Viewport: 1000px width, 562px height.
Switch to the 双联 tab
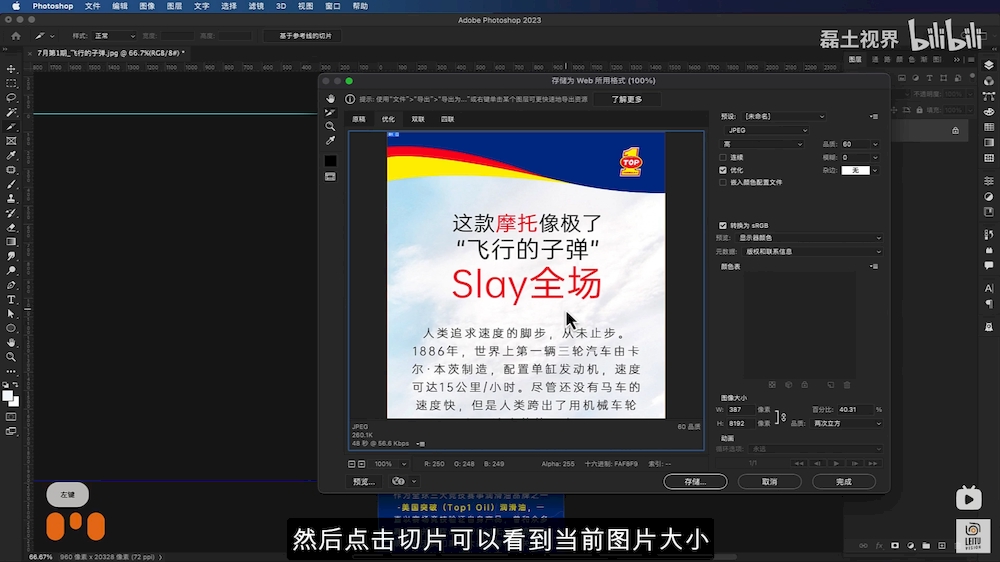(418, 119)
